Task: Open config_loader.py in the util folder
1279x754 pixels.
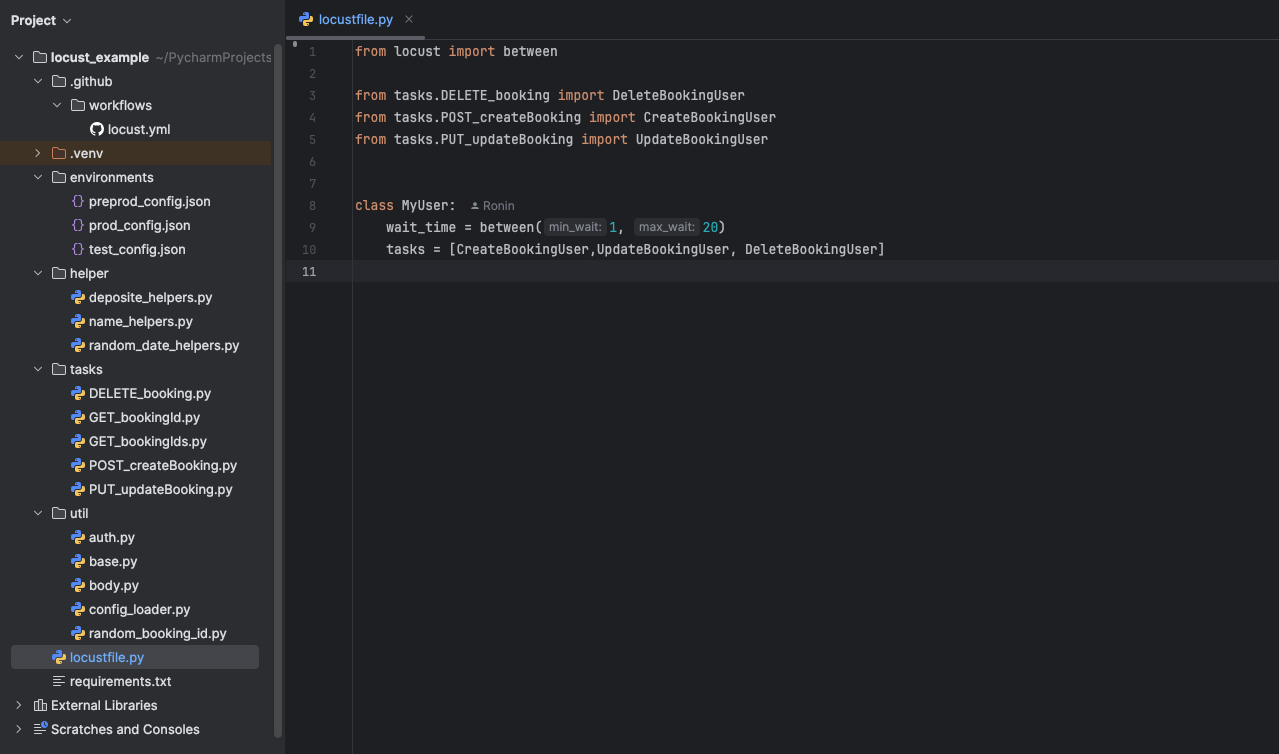Action: (139, 609)
